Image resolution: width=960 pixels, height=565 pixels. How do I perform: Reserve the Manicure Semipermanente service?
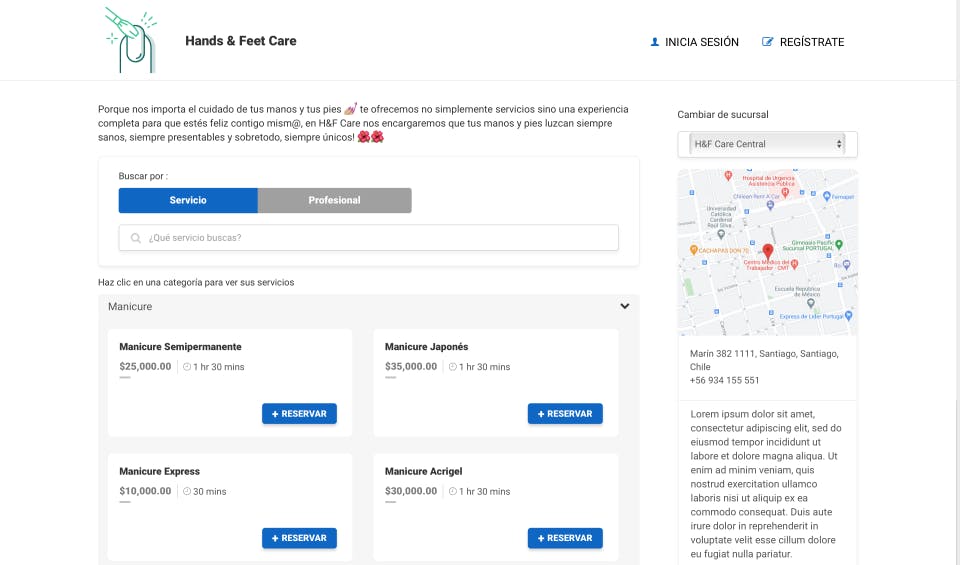pos(299,414)
